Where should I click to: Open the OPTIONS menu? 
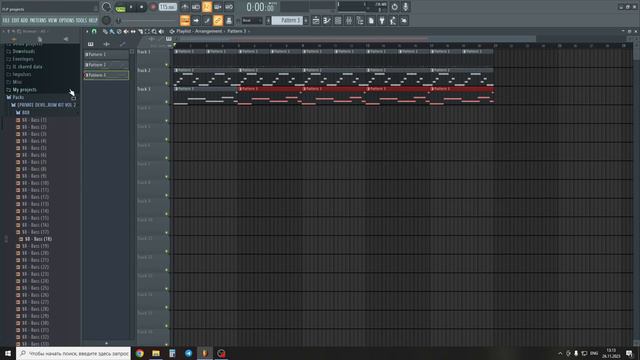tap(67, 20)
